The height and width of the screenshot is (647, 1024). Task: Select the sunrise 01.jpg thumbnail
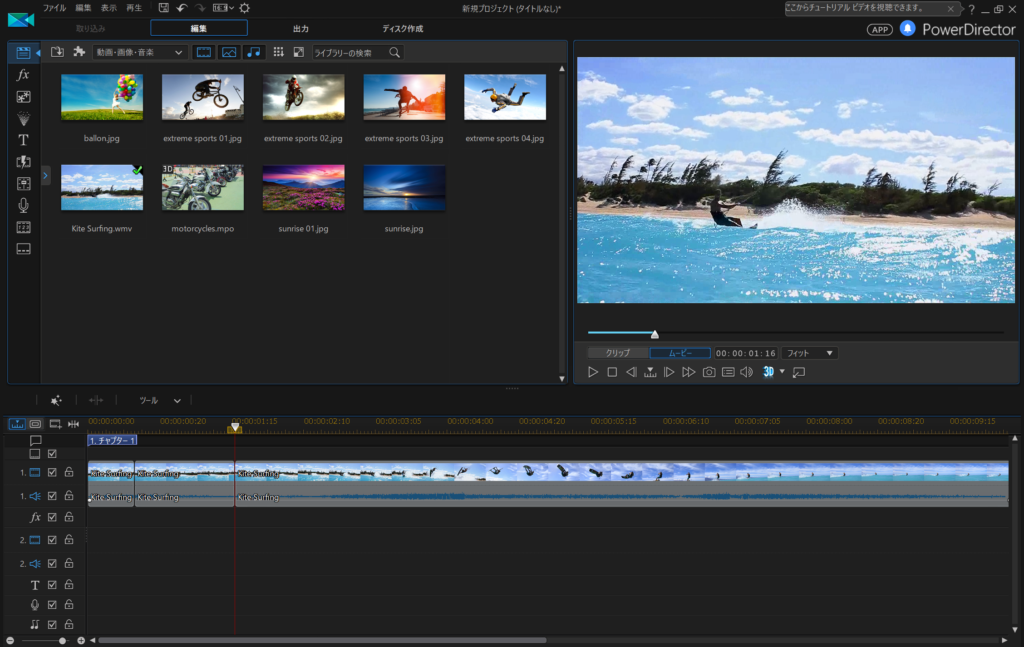303,188
